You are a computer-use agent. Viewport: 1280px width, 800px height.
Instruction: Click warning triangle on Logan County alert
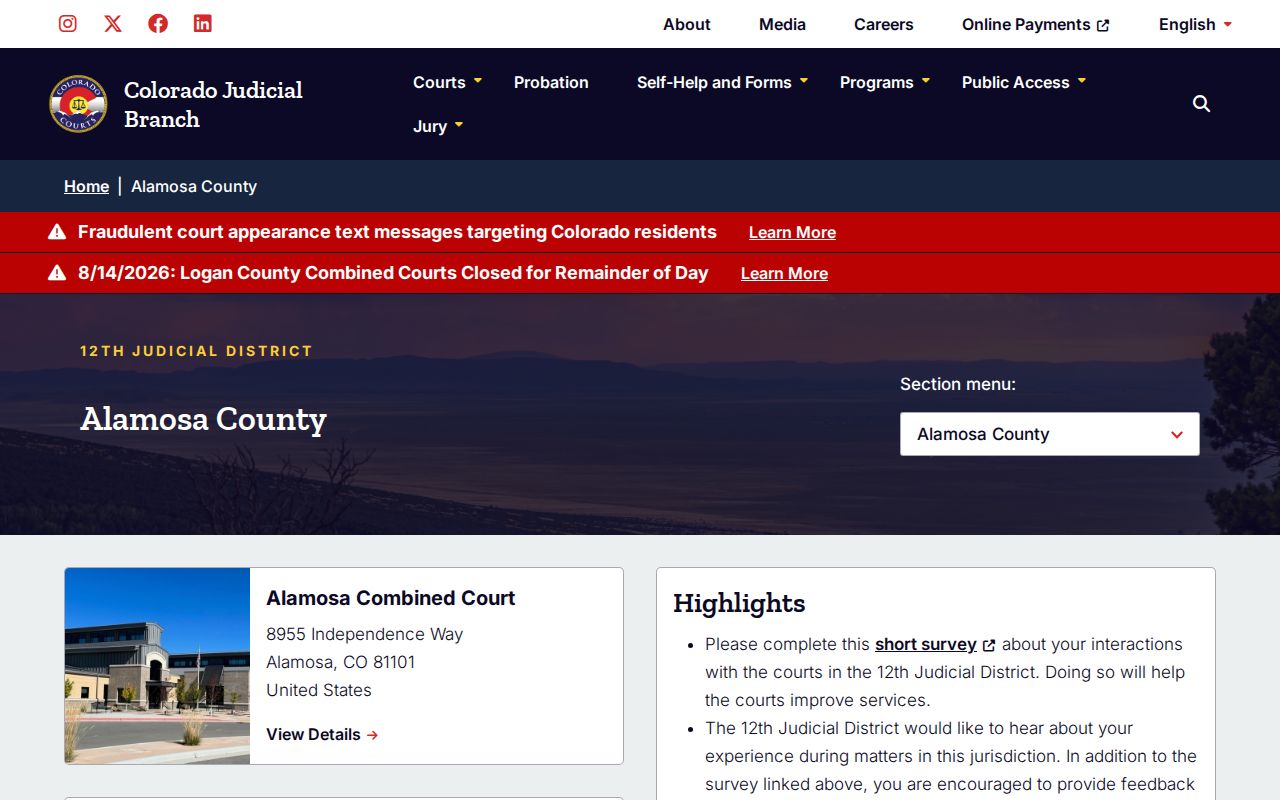[57, 273]
